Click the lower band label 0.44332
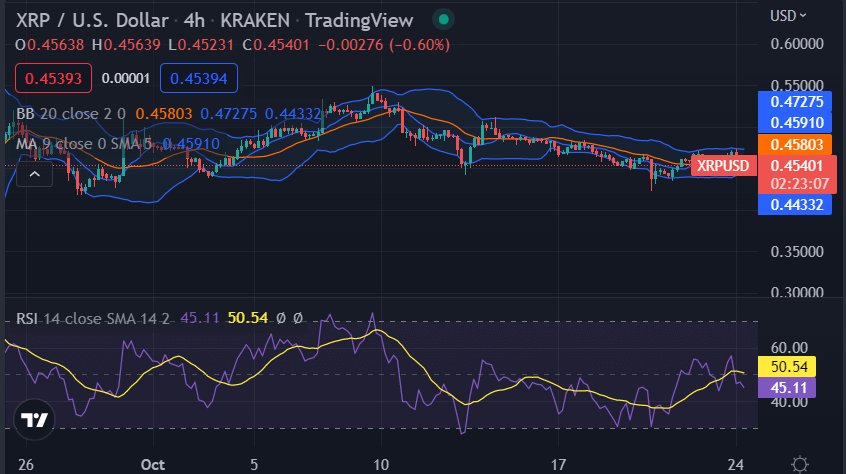The image size is (846, 474). click(797, 205)
